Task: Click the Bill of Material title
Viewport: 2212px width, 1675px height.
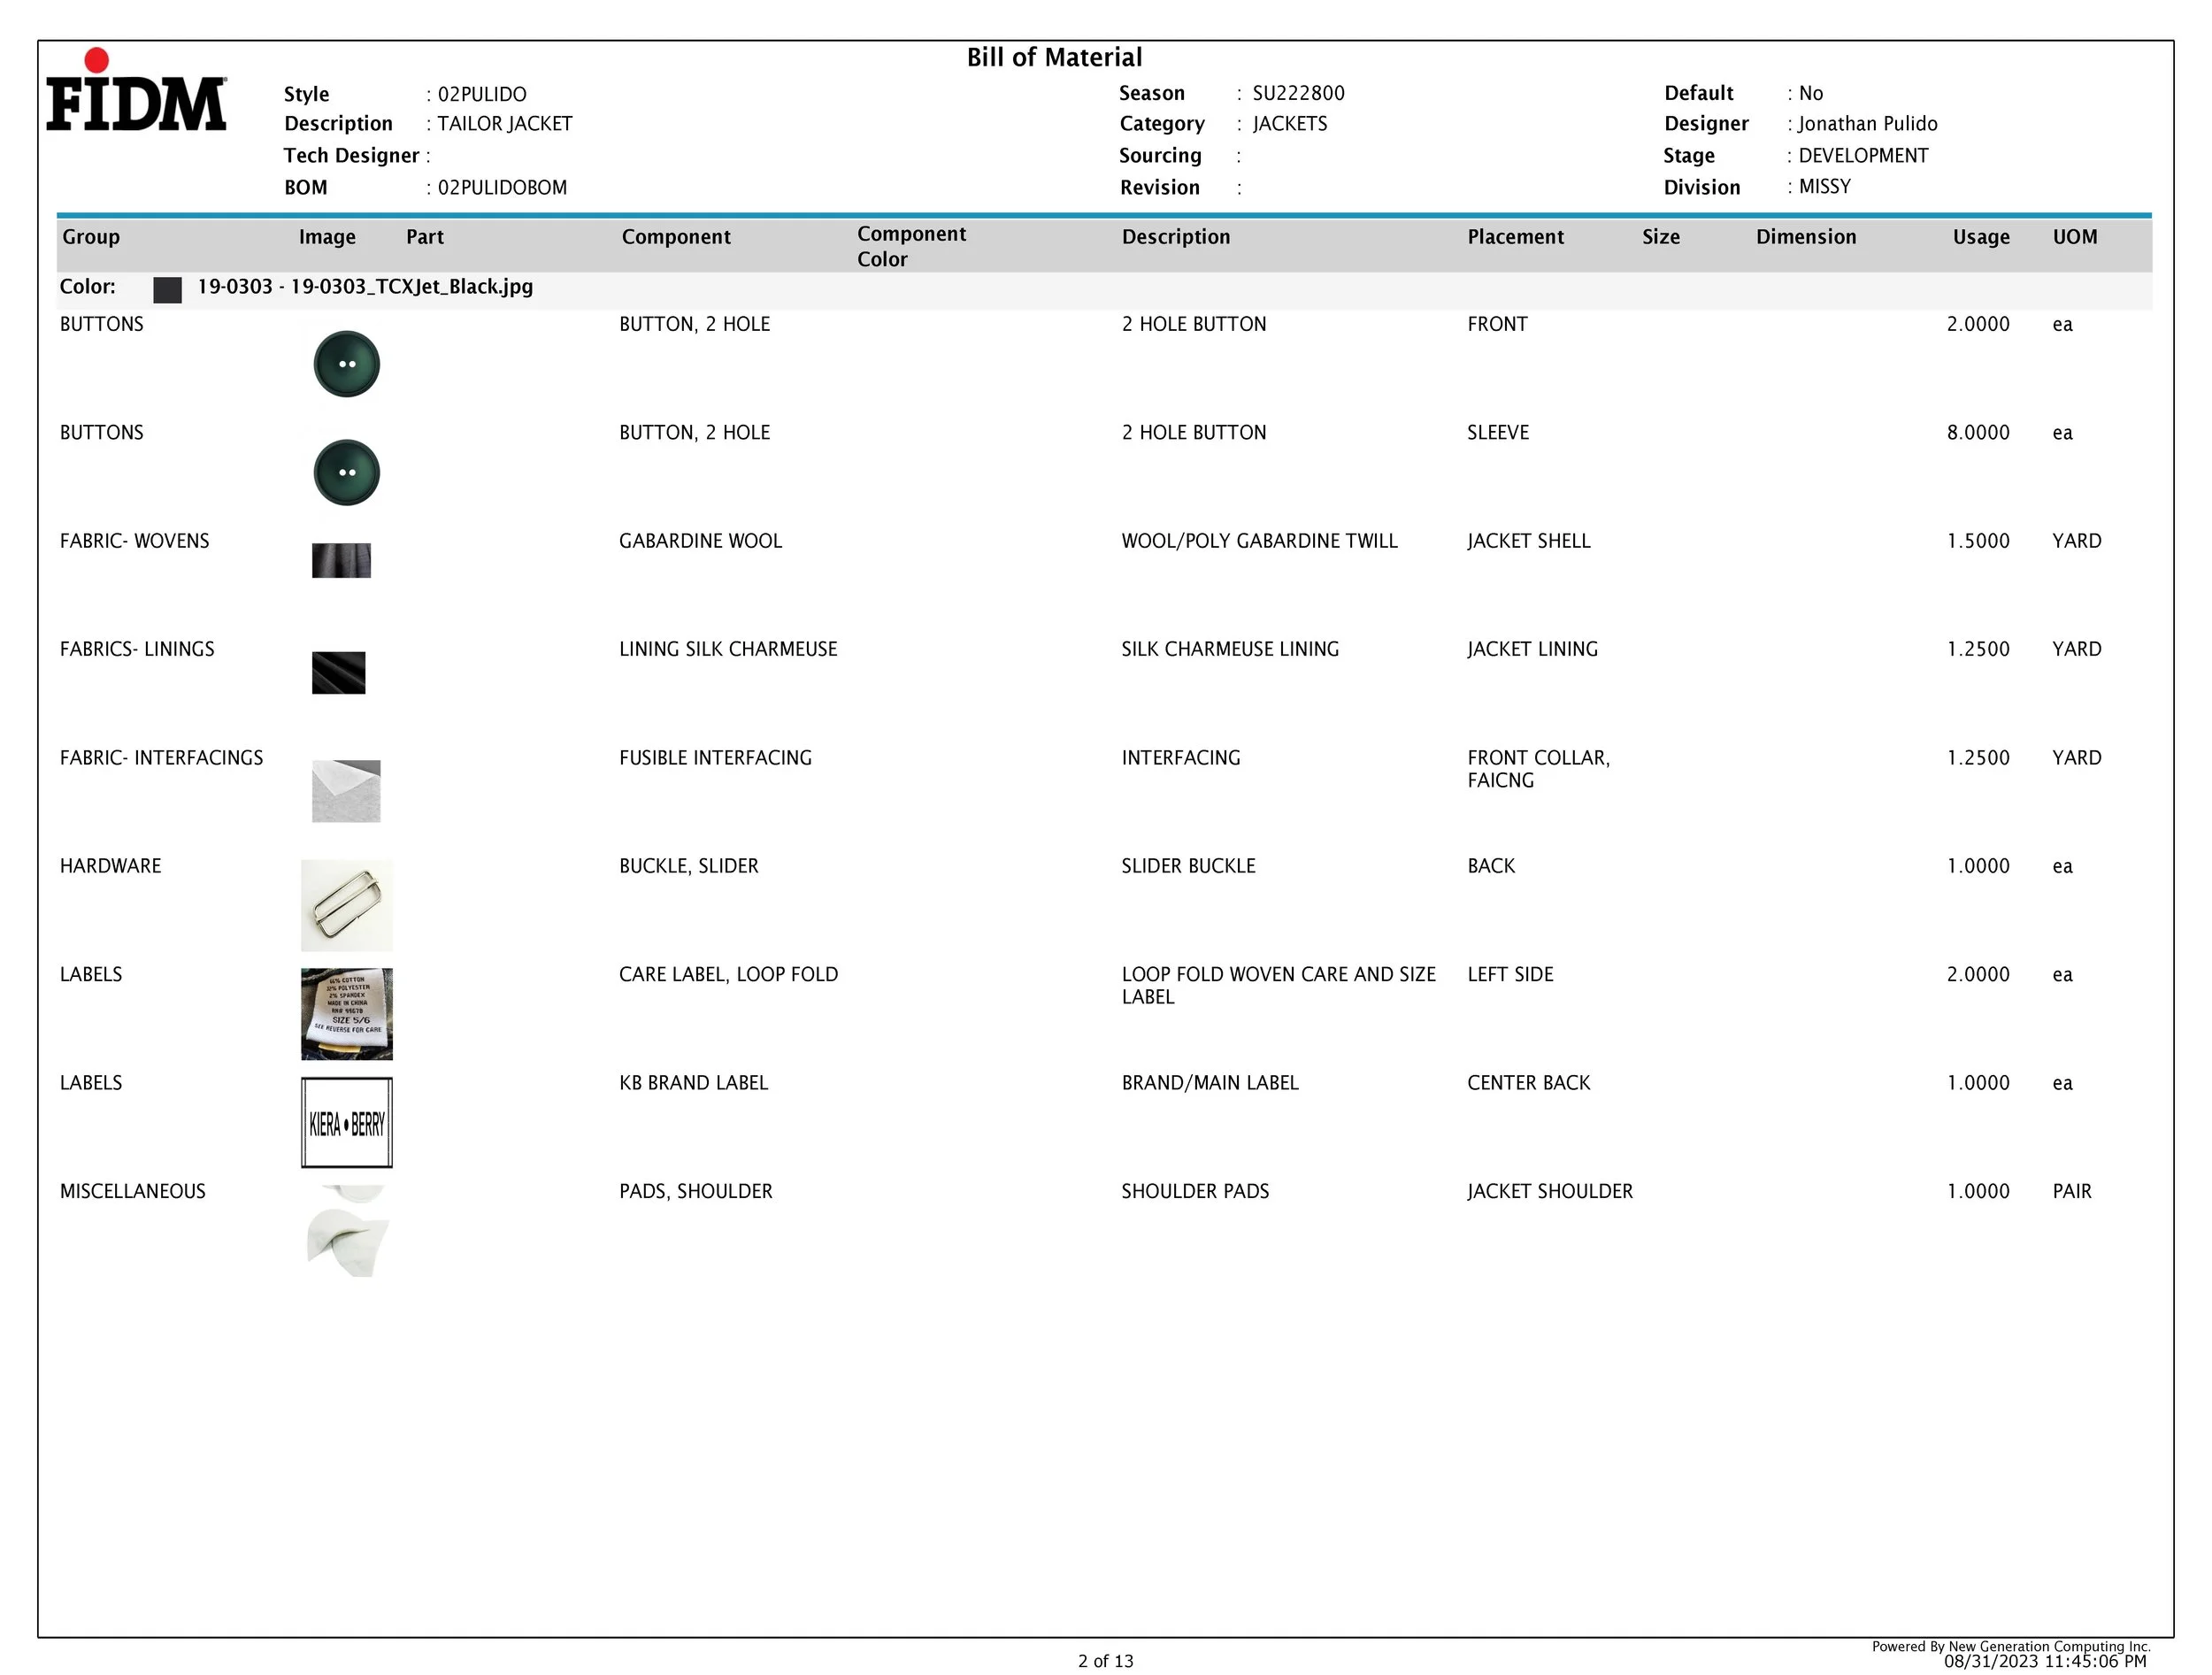Action: point(1054,58)
